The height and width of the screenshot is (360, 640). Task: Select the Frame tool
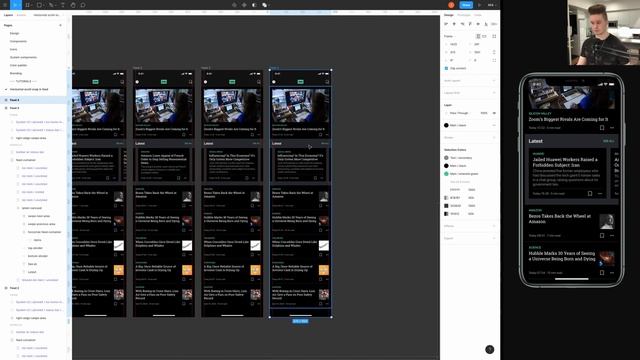[x=27, y=5]
